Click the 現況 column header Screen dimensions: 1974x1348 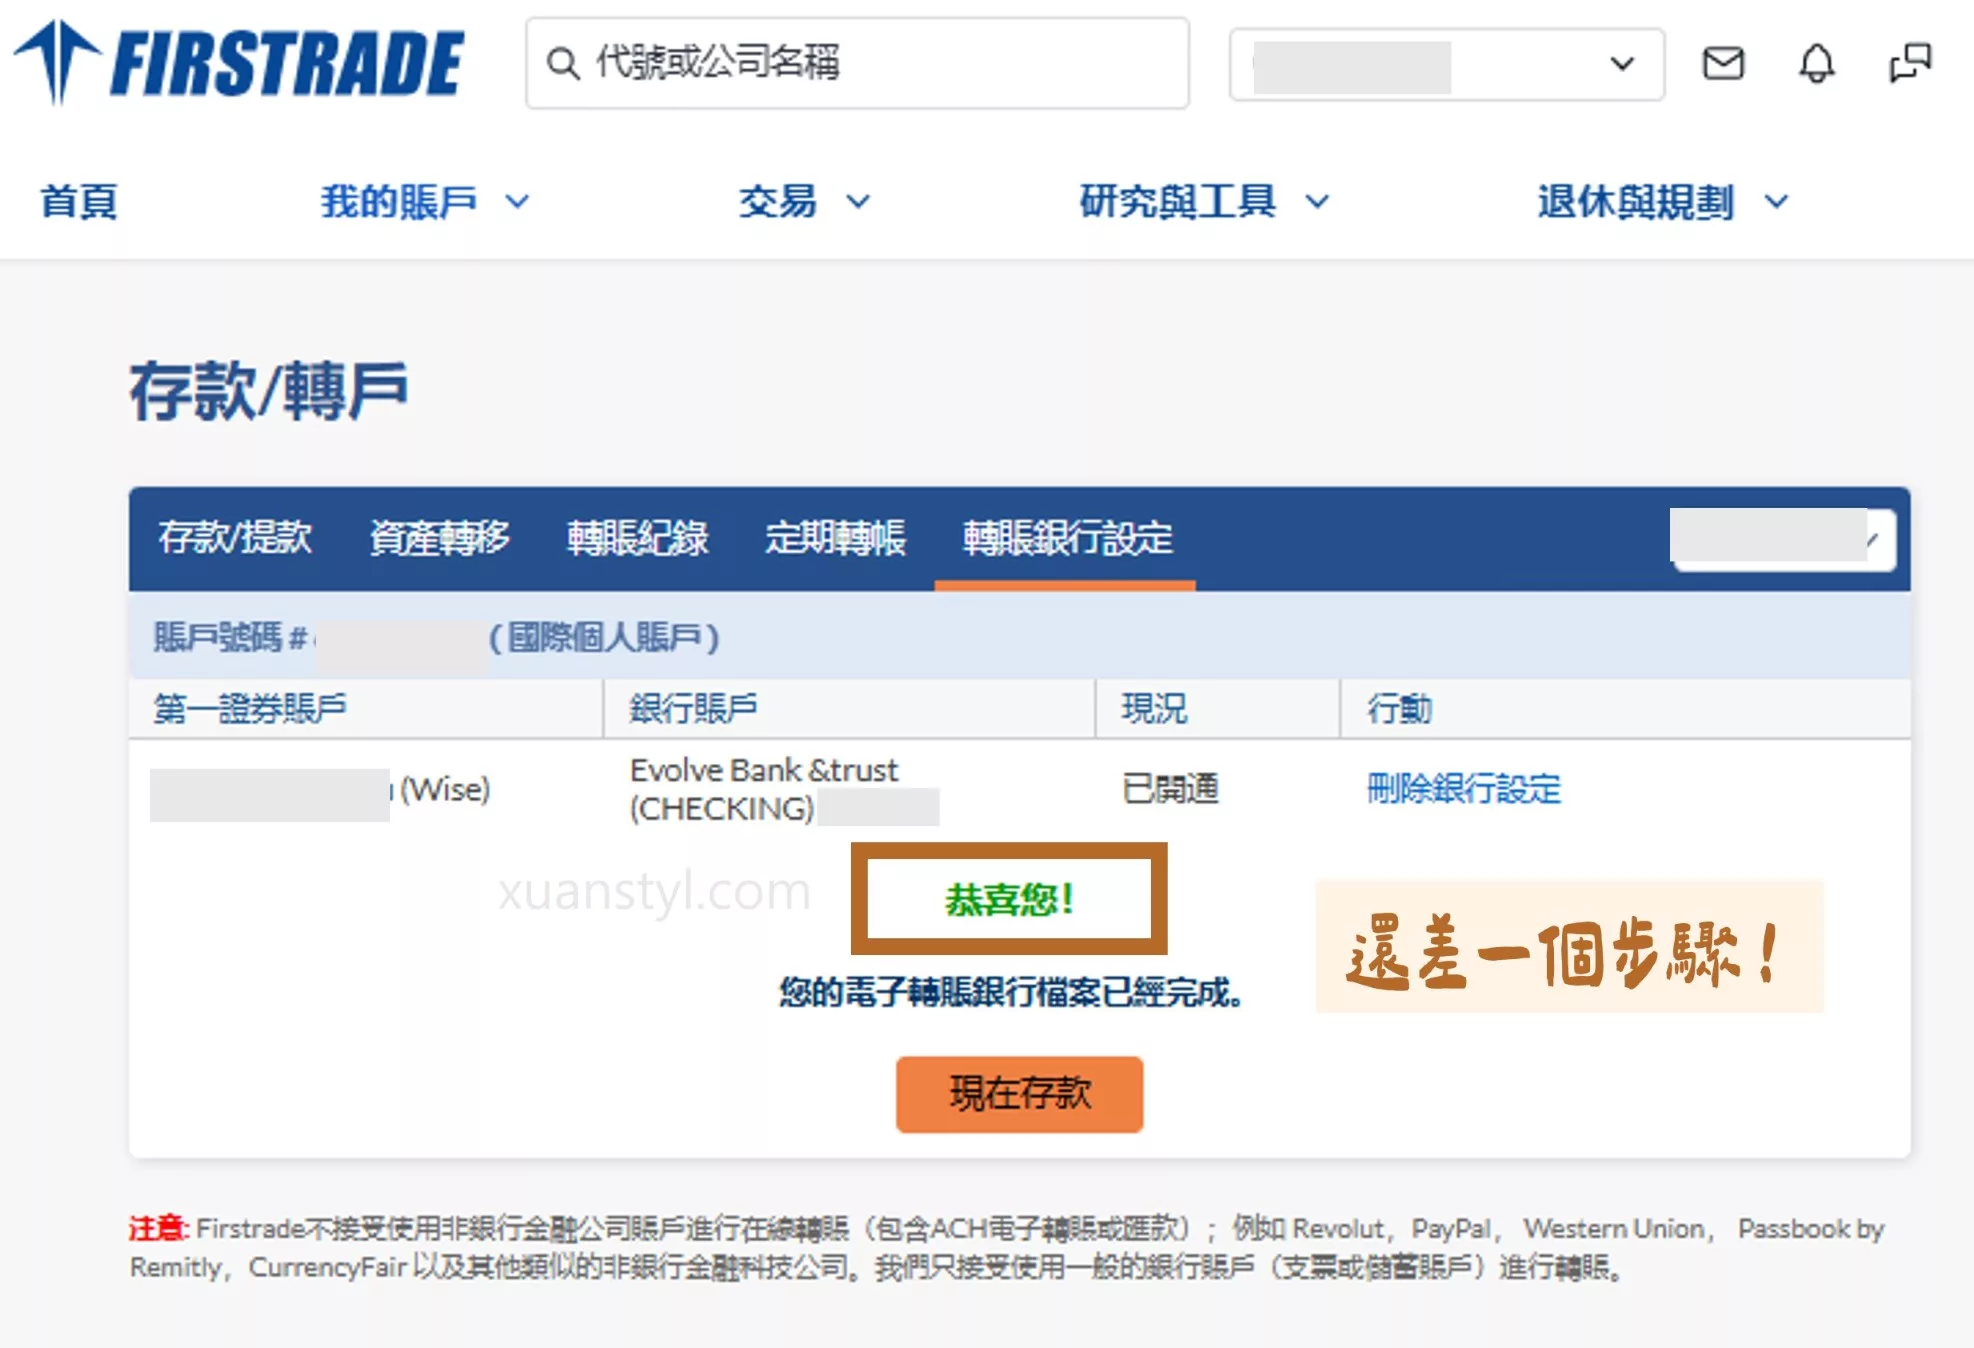pos(1154,709)
